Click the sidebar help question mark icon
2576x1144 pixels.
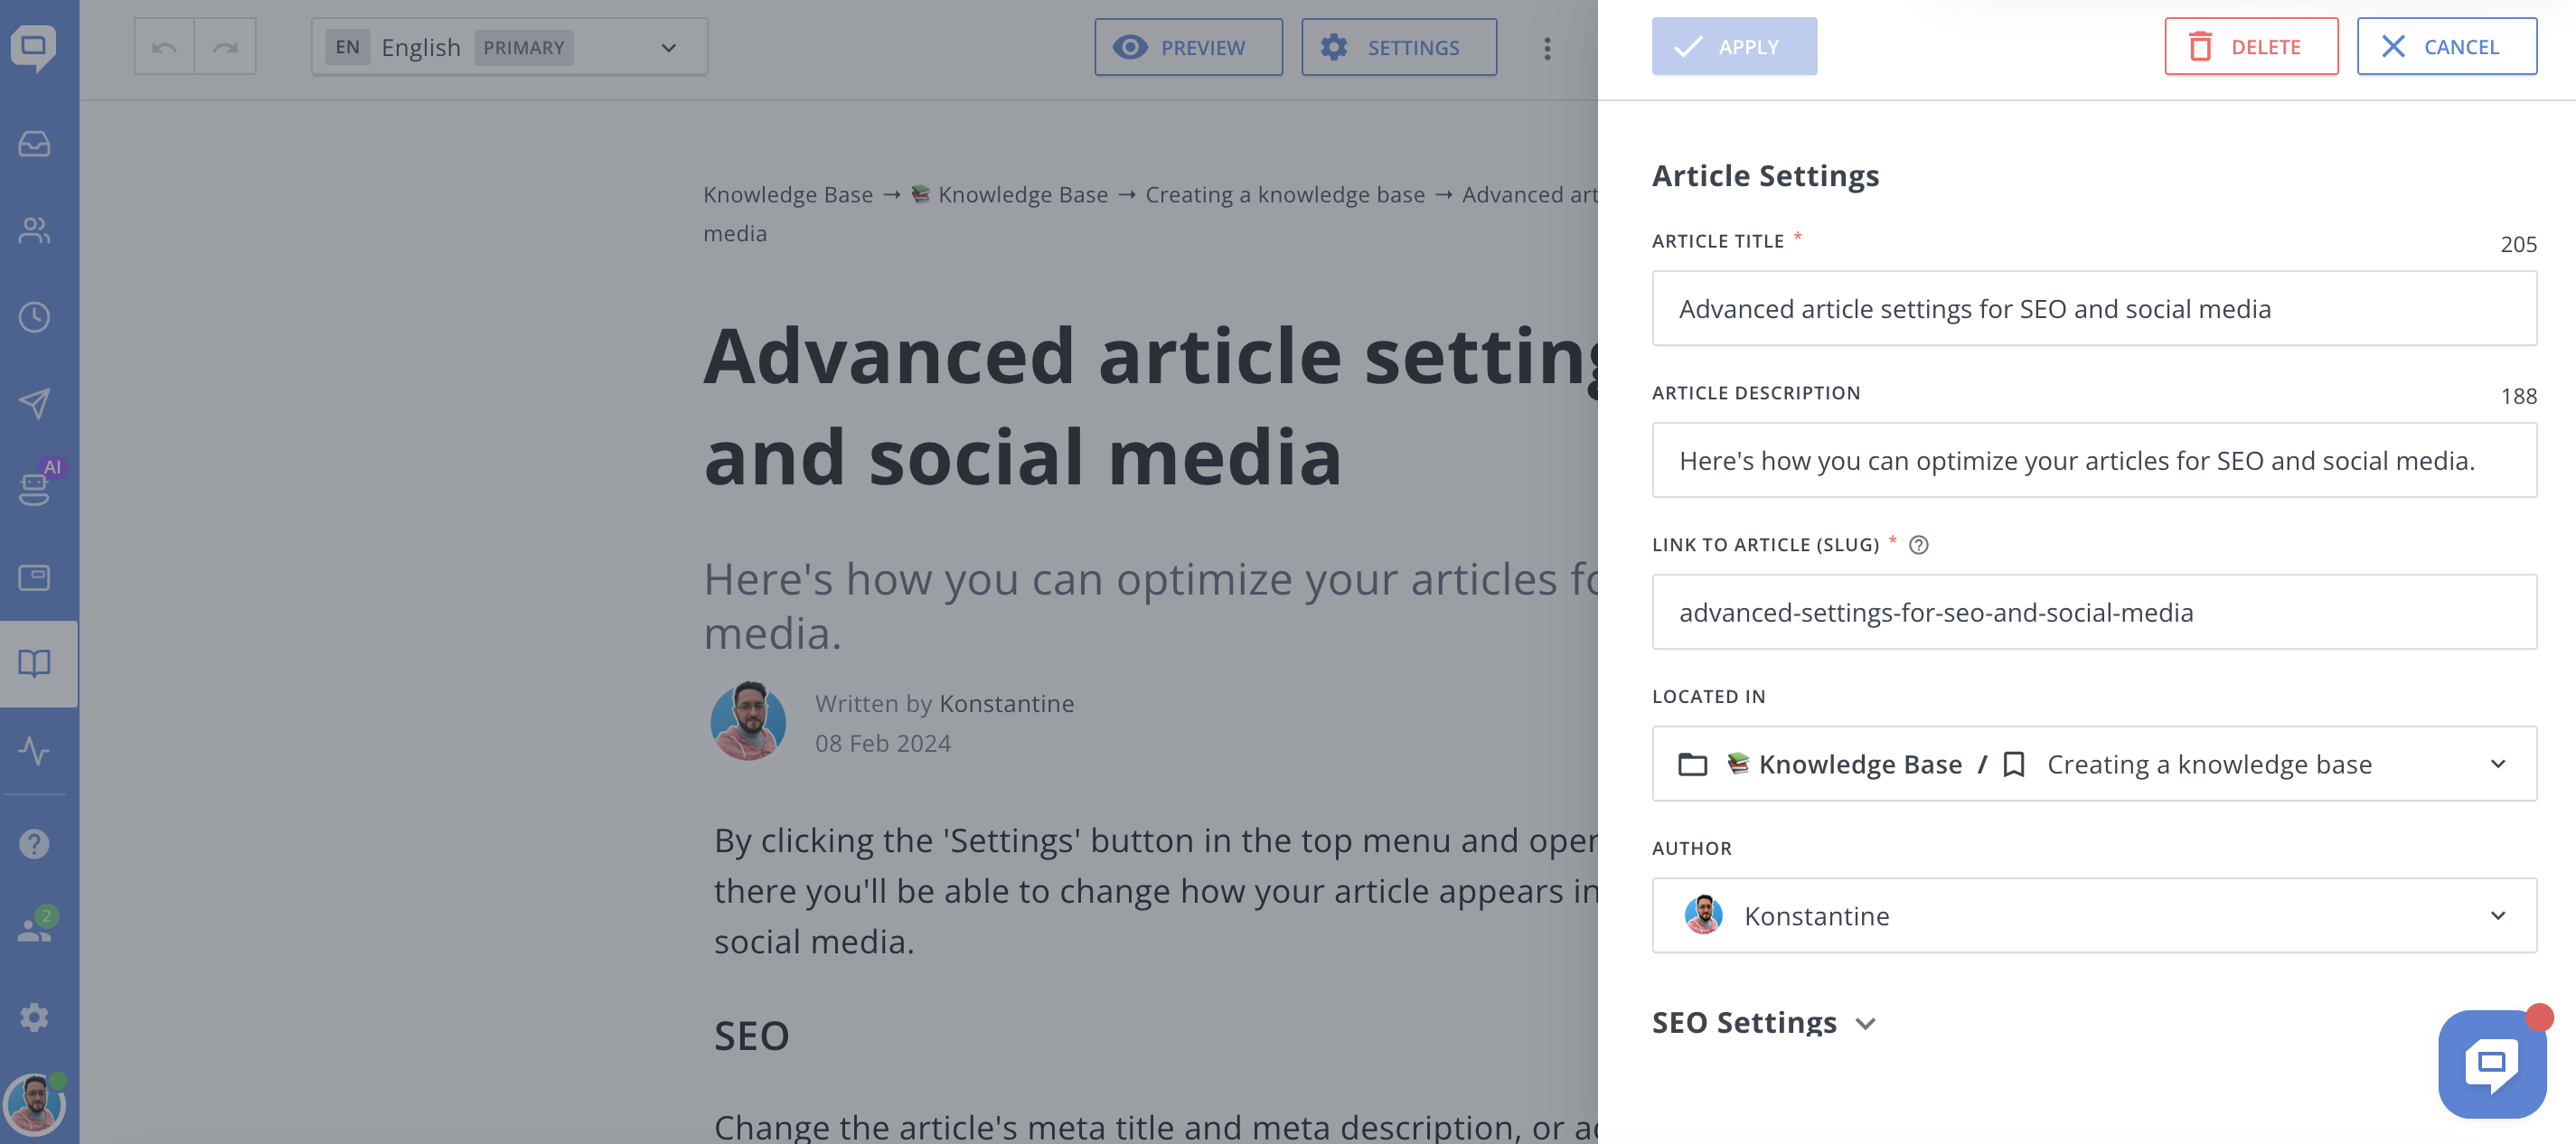pyautogui.click(x=35, y=844)
